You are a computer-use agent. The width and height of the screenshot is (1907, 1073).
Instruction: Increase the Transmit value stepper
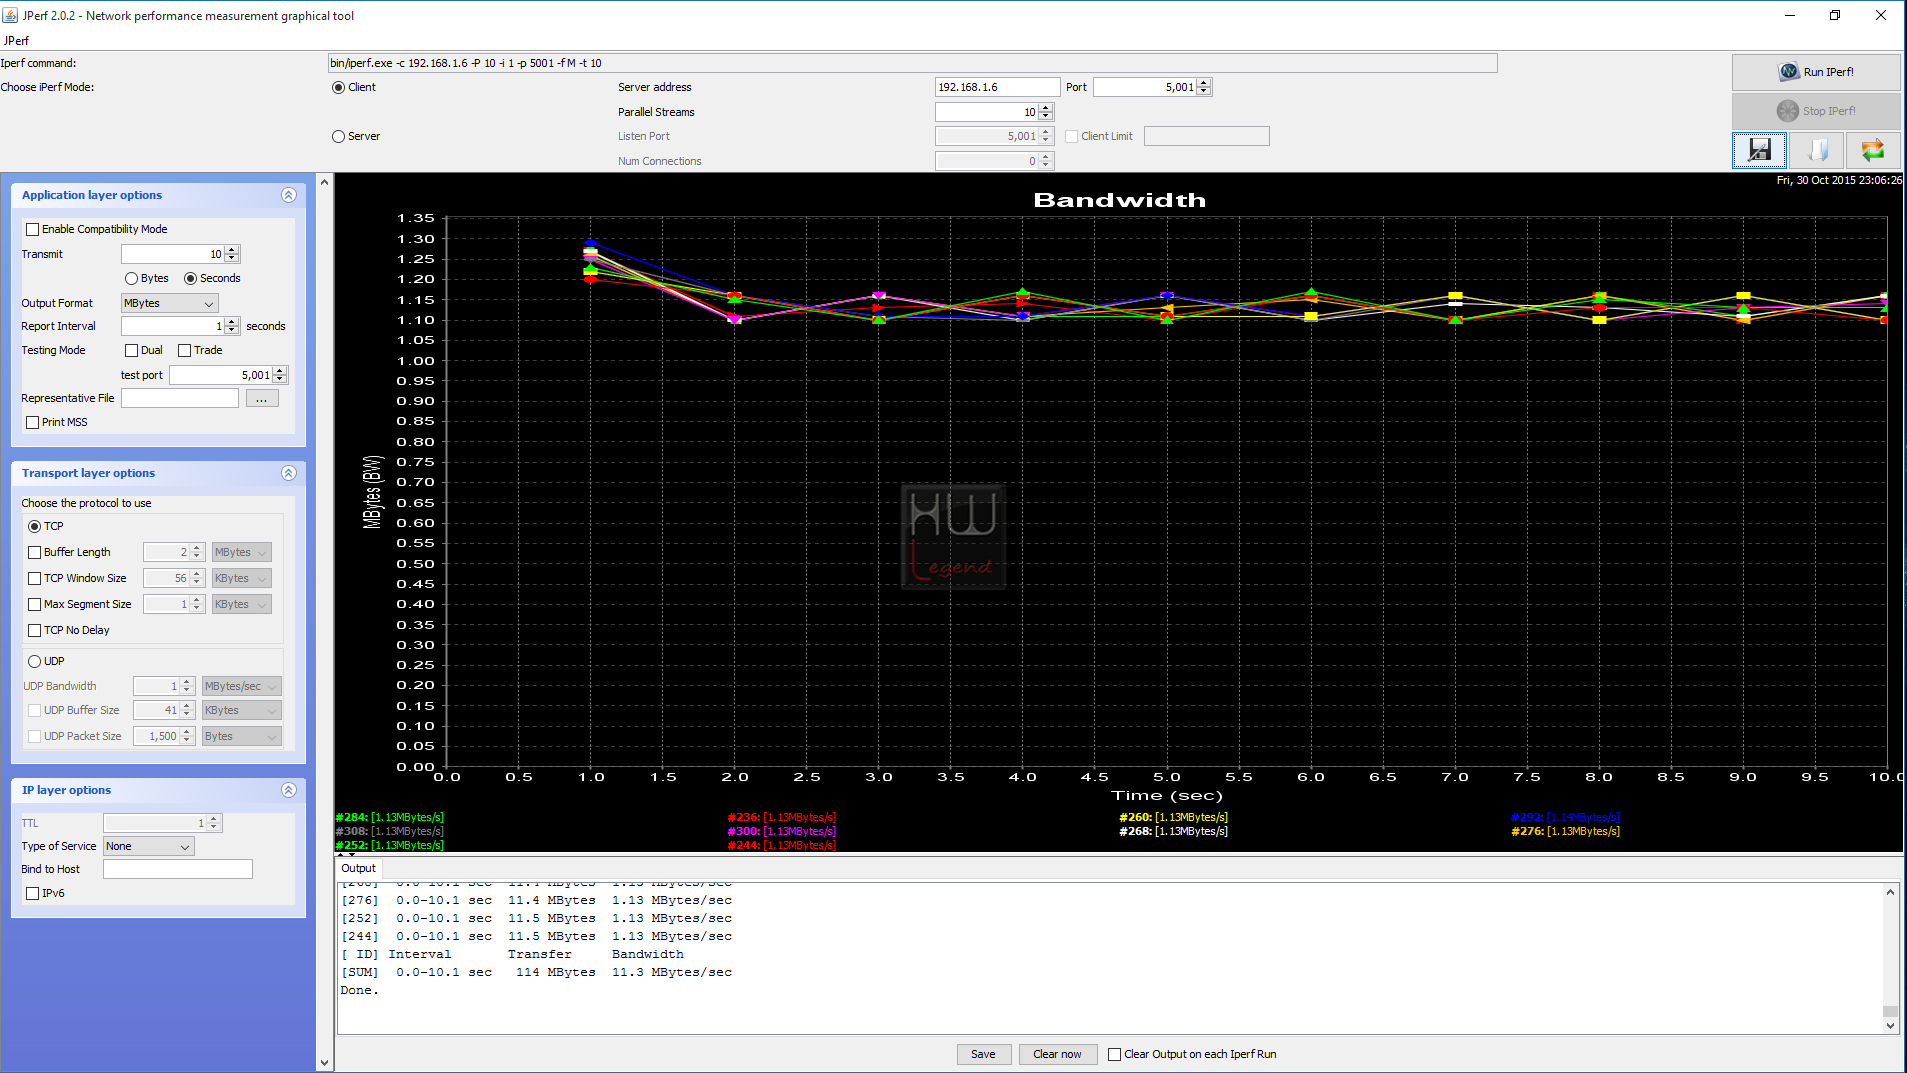pyautogui.click(x=232, y=250)
